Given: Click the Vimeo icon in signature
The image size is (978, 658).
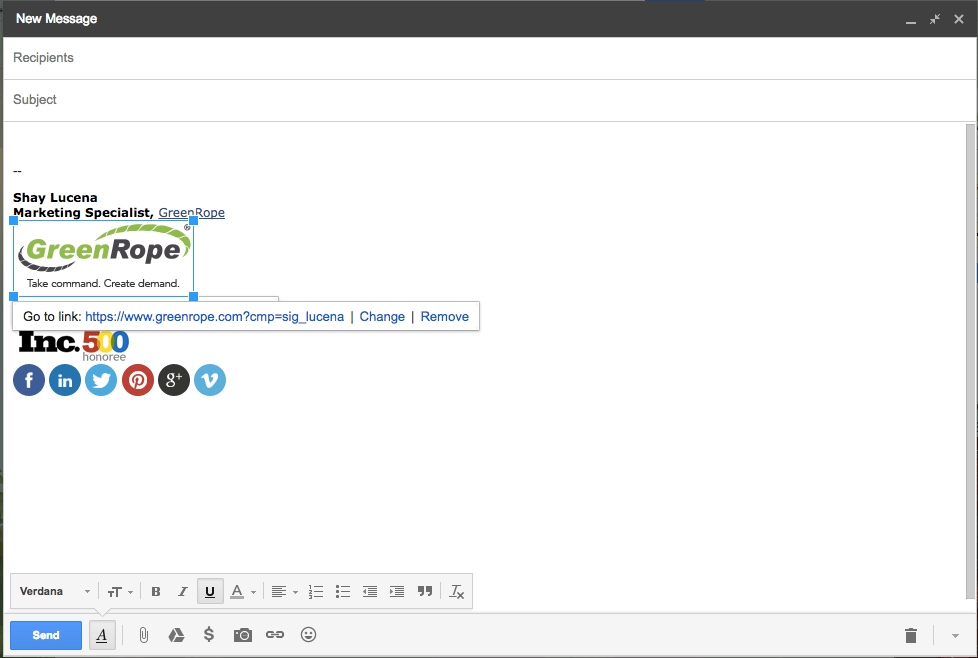Looking at the screenshot, I should click(x=210, y=380).
